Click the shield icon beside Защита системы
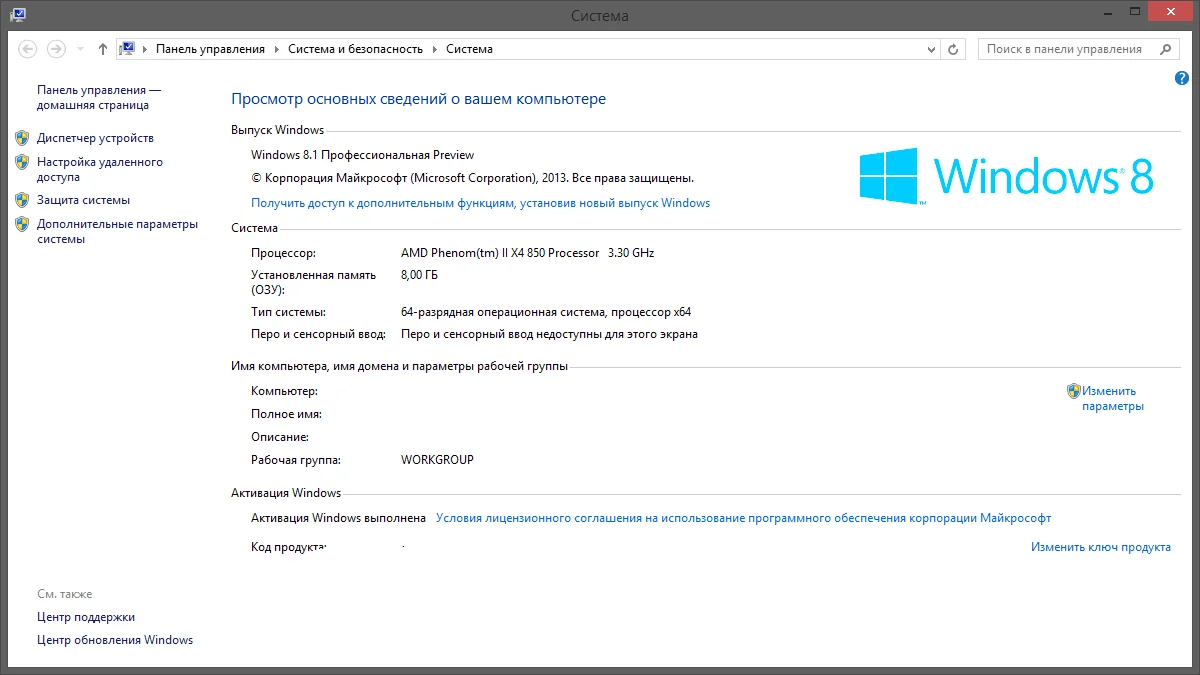This screenshot has width=1200, height=675. click(x=22, y=200)
